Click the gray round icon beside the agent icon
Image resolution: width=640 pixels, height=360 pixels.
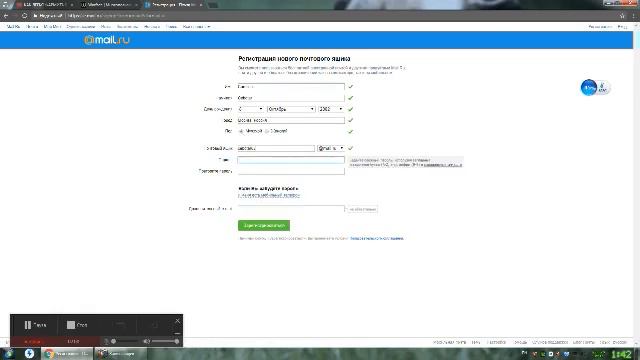coord(603,88)
